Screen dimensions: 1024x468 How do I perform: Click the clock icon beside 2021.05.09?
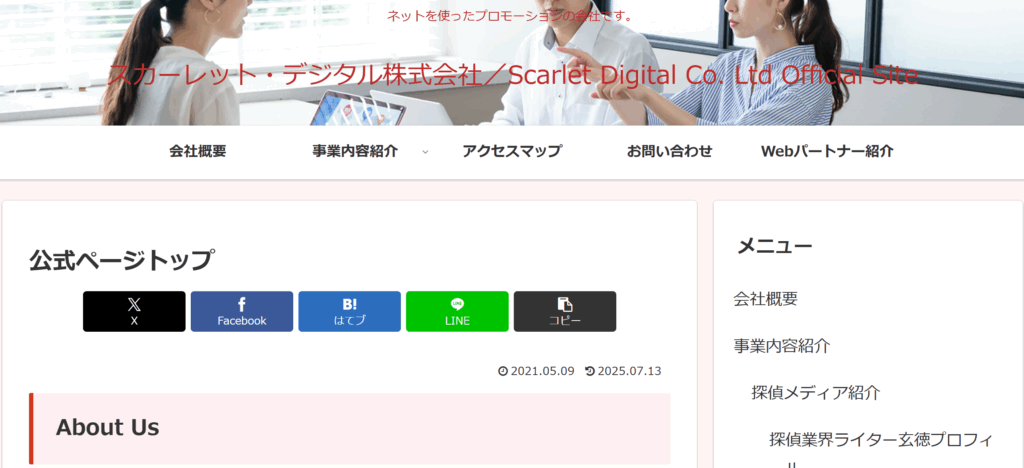(503, 371)
